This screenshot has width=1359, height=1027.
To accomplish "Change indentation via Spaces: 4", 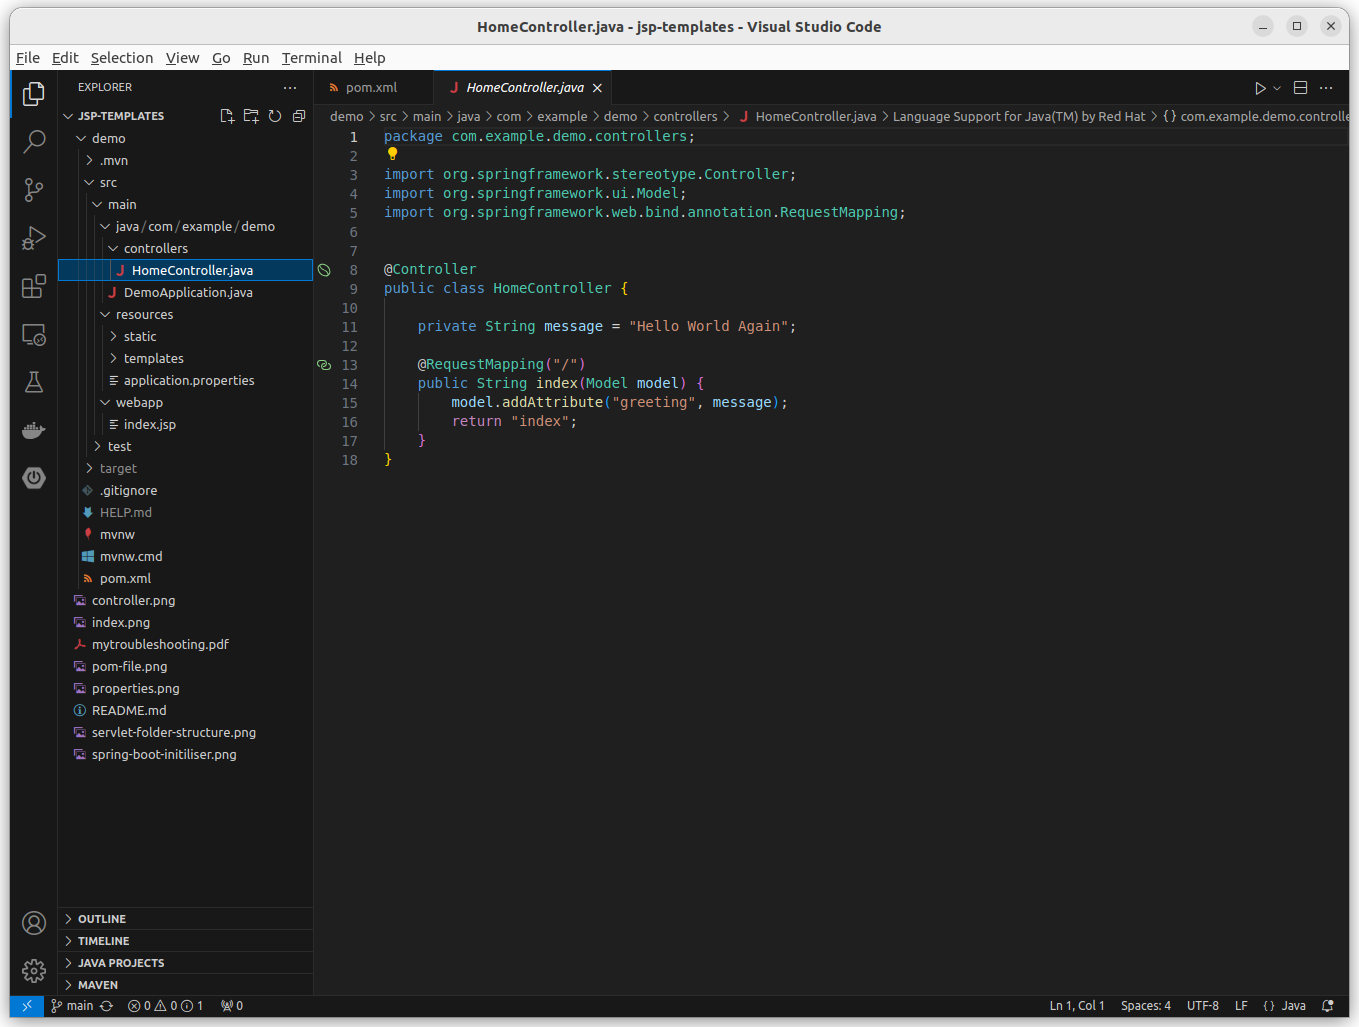I will [1146, 1006].
